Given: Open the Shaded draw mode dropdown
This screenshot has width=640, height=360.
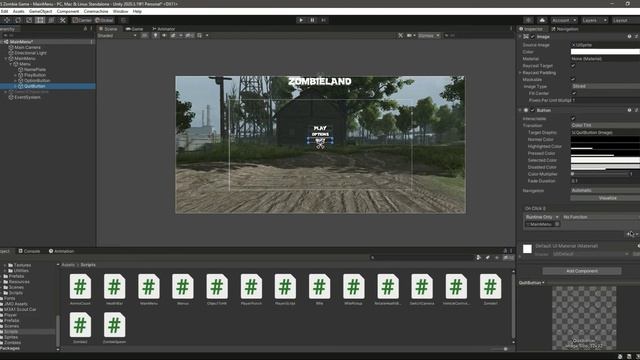Looking at the screenshot, I should [117, 36].
